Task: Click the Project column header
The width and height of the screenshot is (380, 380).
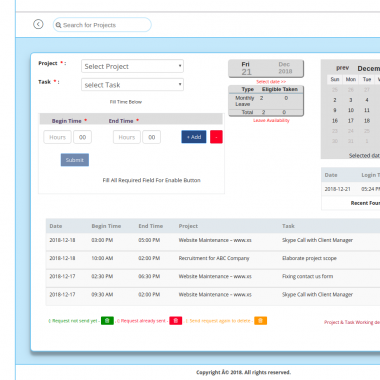Action: tap(188, 226)
